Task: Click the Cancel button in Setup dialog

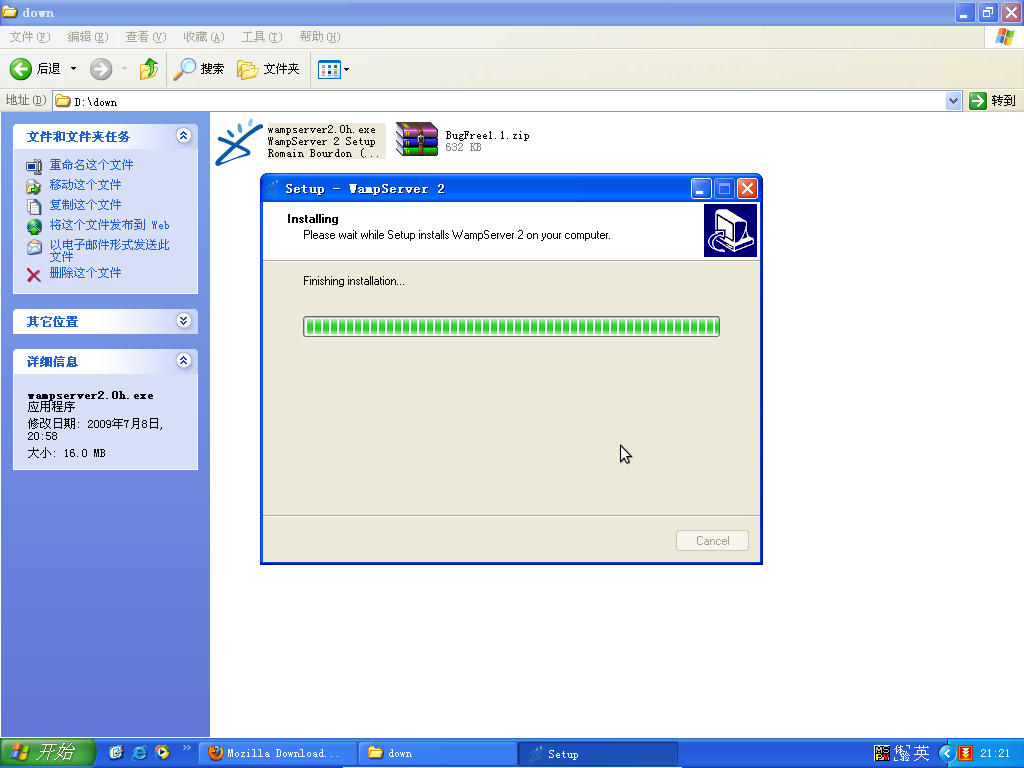Action: 712,541
